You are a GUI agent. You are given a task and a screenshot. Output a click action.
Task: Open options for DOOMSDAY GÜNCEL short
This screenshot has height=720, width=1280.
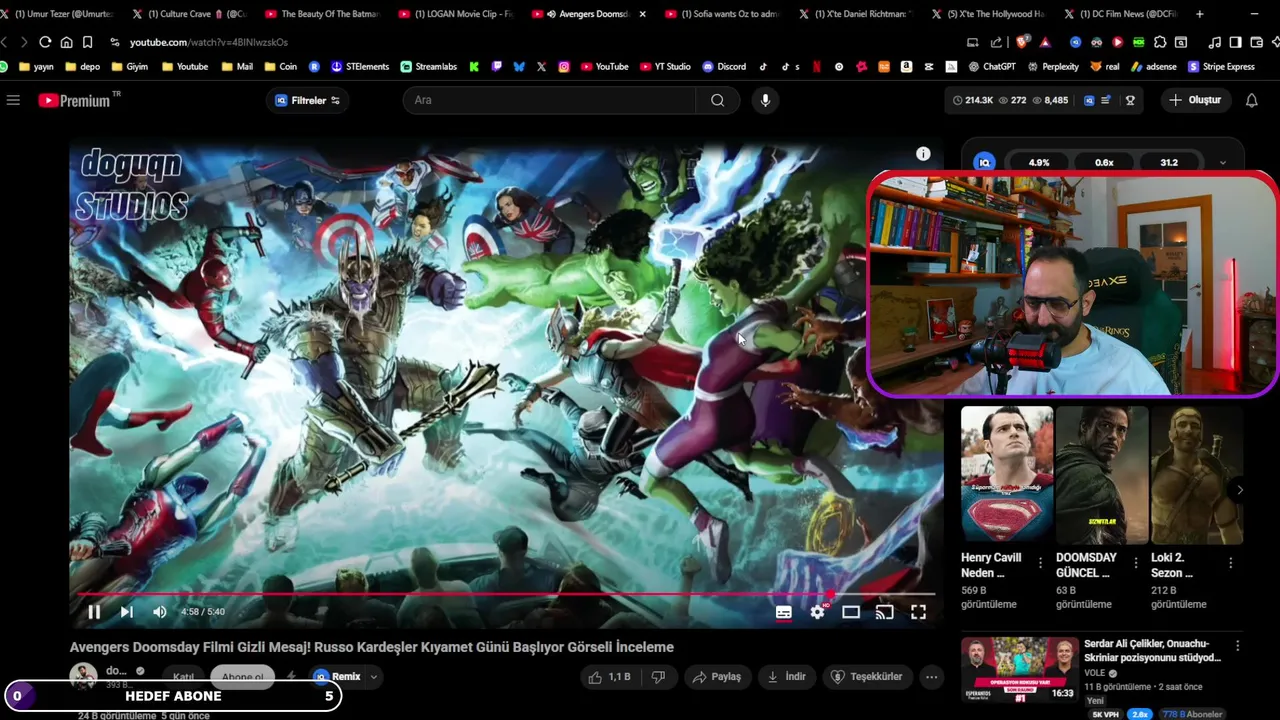tap(1135, 563)
